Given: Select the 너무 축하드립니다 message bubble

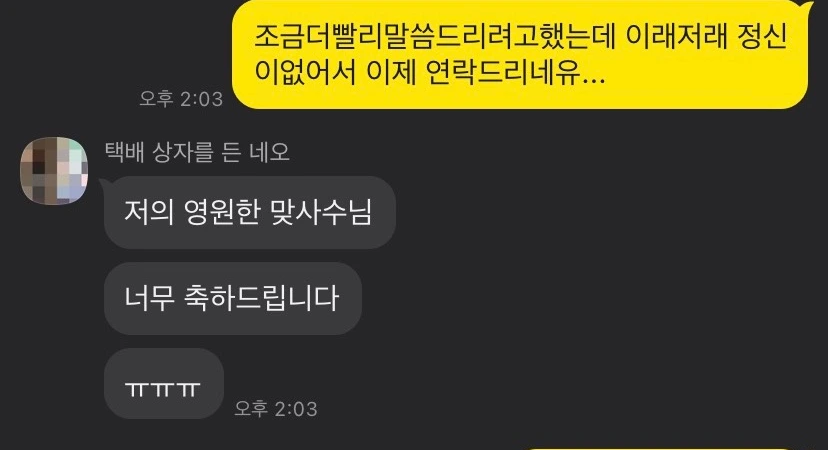Looking at the screenshot, I should (x=233, y=298).
